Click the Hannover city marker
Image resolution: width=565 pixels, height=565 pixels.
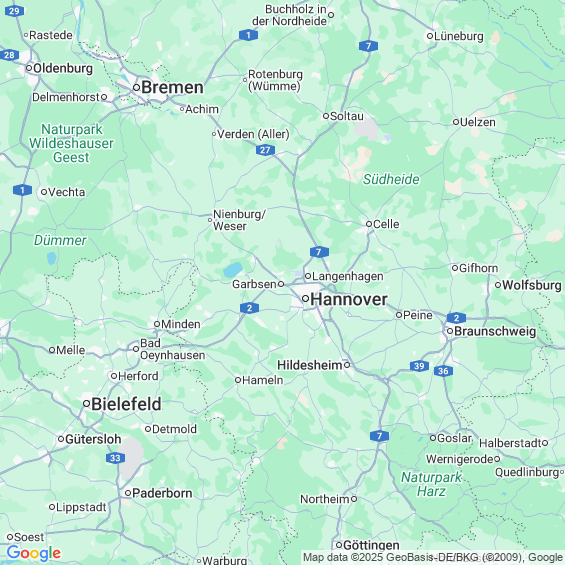[x=305, y=298]
